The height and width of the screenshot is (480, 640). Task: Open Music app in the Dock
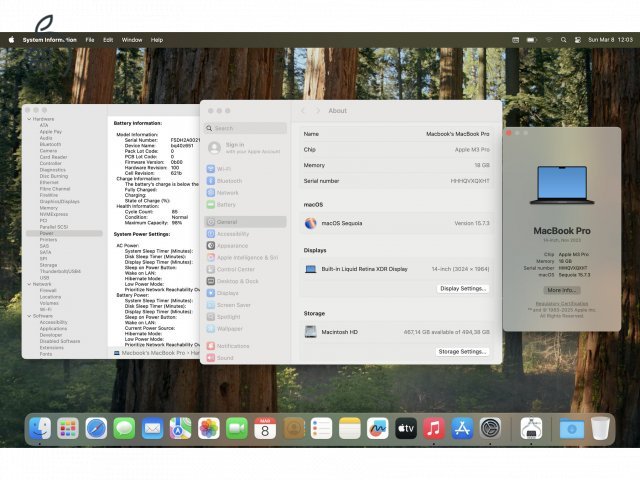(x=434, y=428)
